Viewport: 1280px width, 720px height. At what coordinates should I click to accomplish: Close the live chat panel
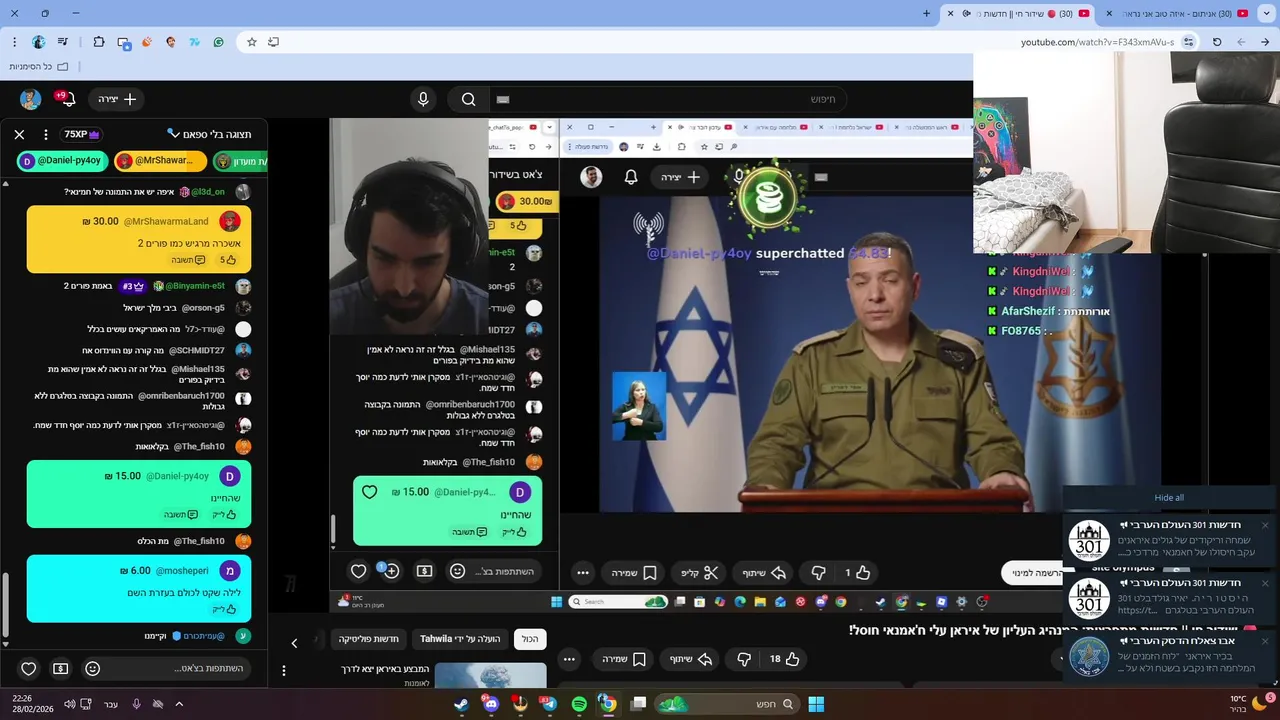point(19,134)
